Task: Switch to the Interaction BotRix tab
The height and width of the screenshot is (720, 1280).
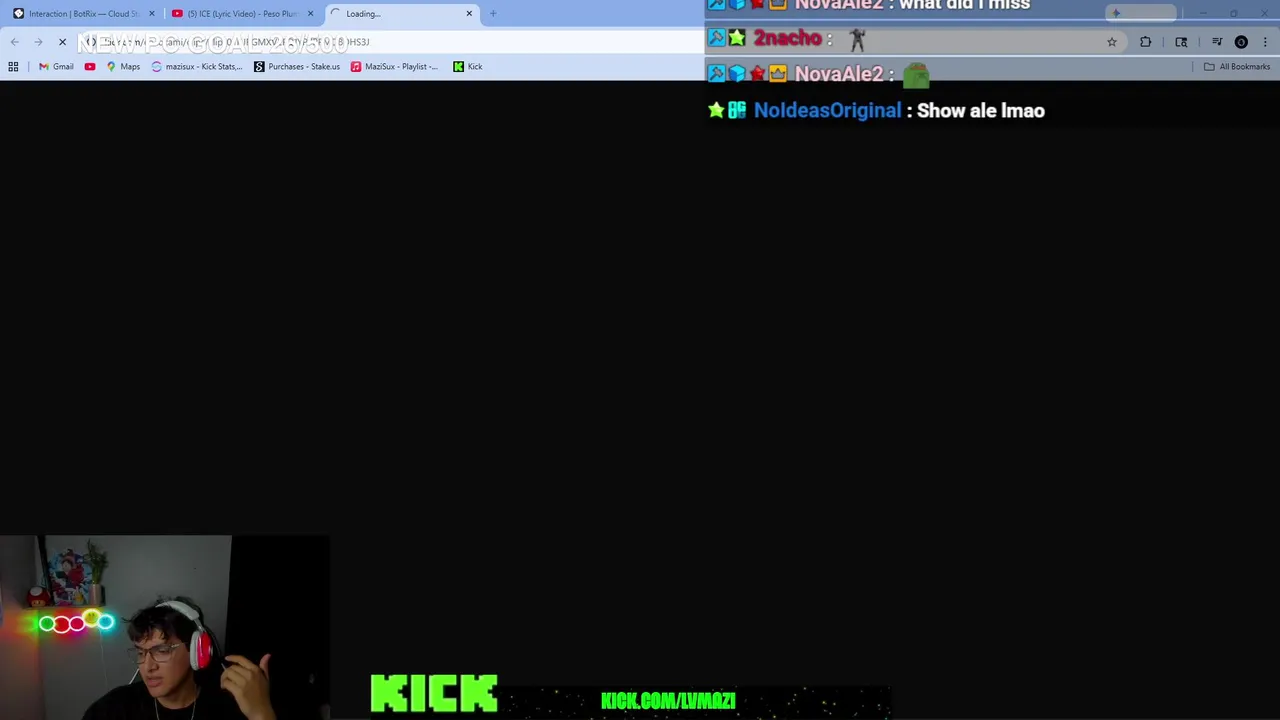Action: [x=83, y=14]
